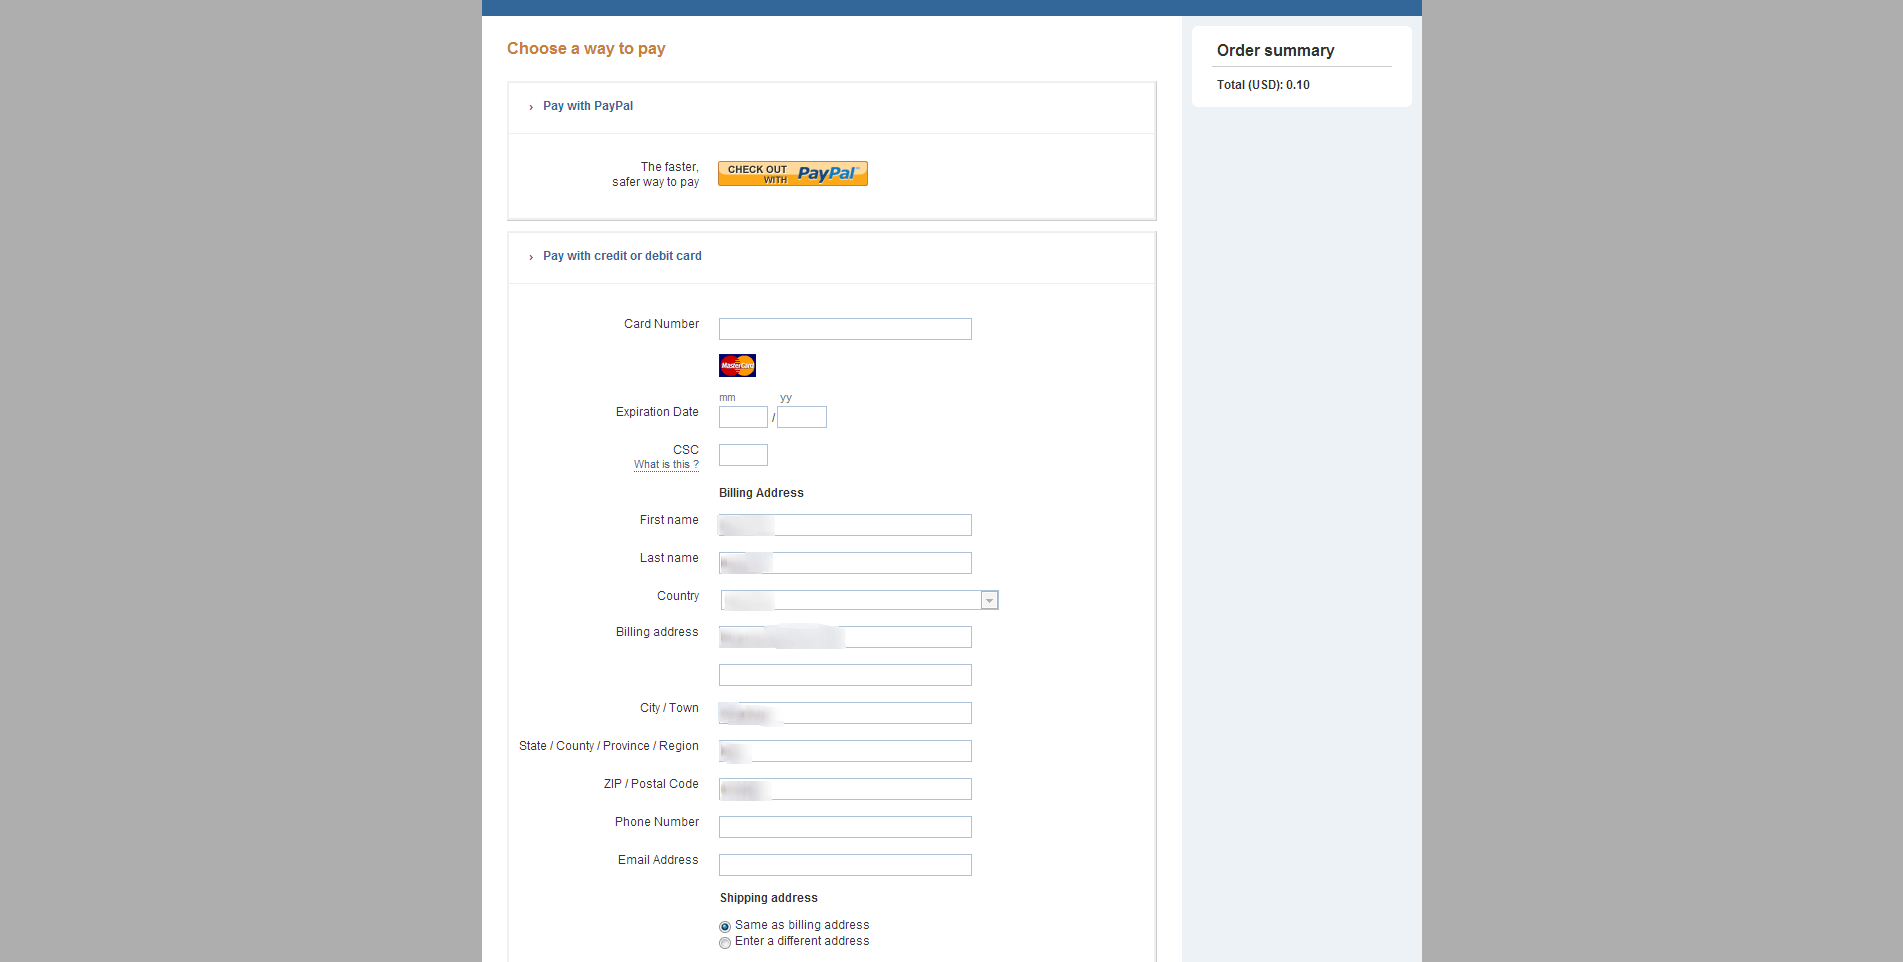Click the Phone Number field
Viewport: 1903px width, 962px height.
click(845, 827)
